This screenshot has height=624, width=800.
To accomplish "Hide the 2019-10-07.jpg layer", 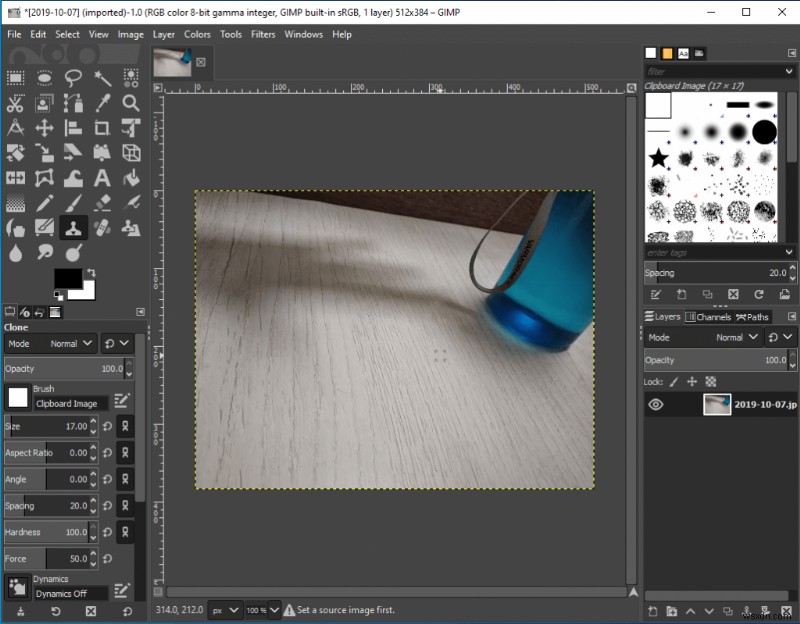I will [x=655, y=404].
